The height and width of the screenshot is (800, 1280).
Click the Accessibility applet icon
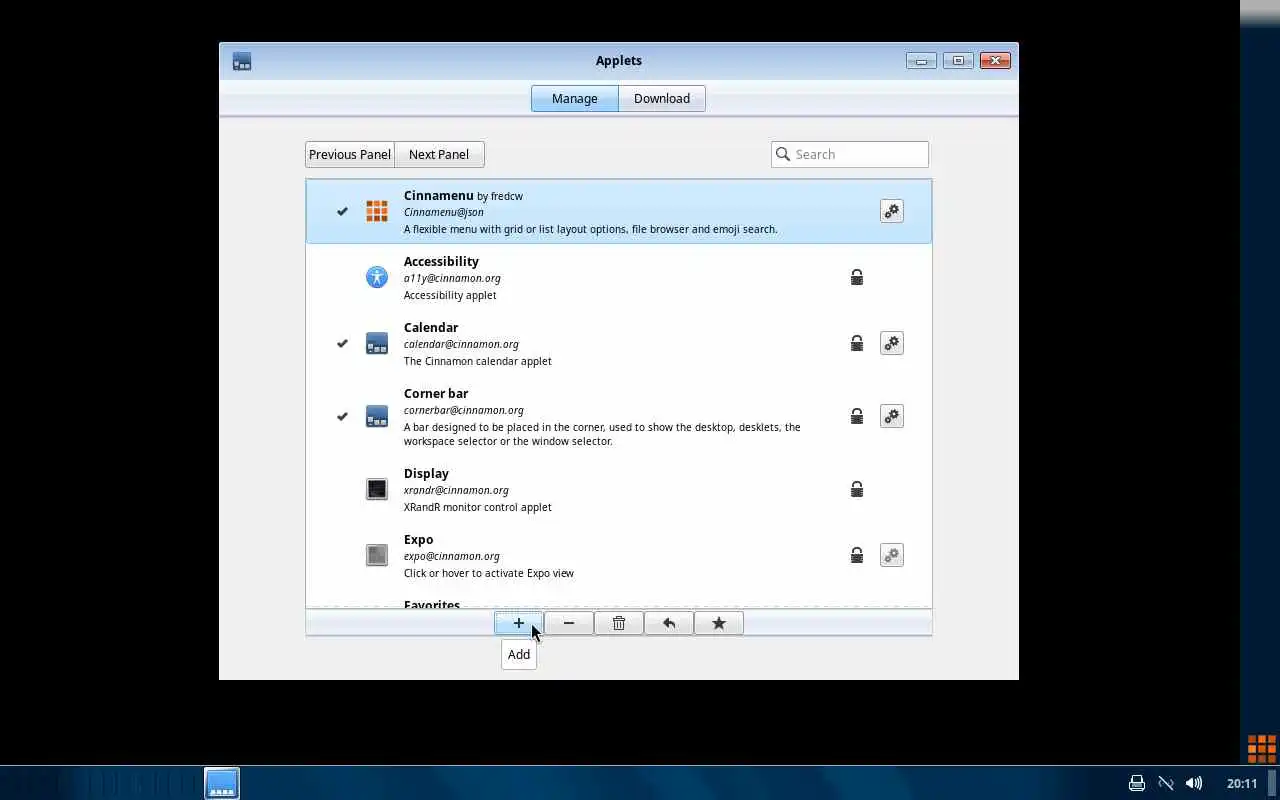coord(377,277)
